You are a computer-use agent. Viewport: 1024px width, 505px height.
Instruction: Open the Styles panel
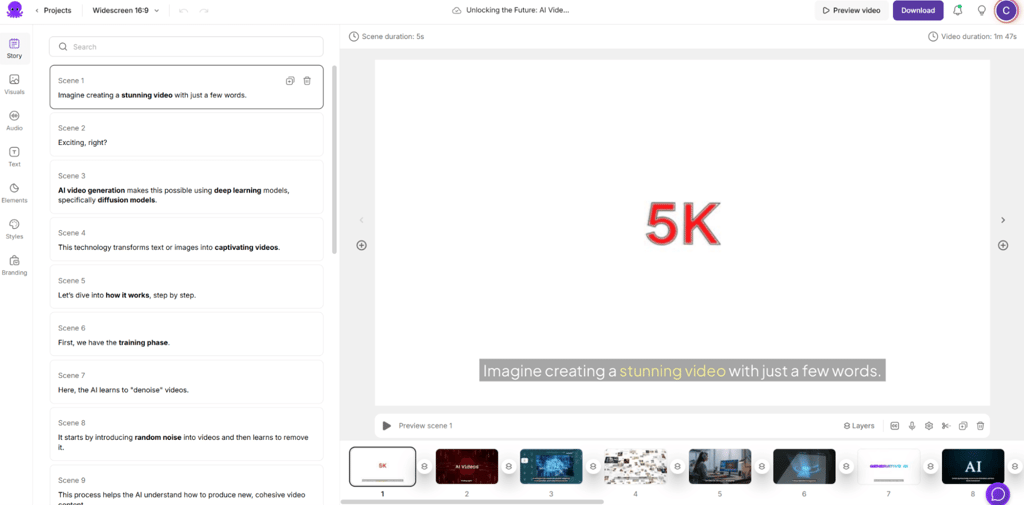[x=14, y=229]
